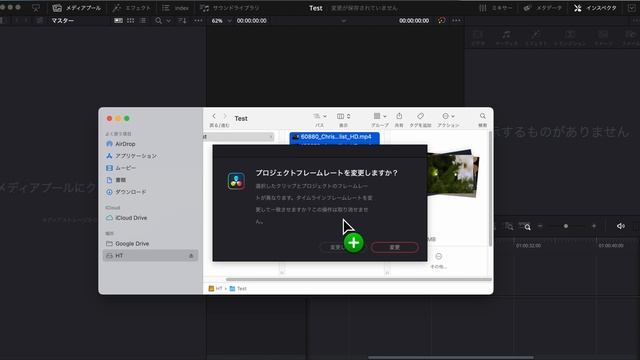Switch media pool to grid view
Screen dimensions: 640x360
[131, 20]
